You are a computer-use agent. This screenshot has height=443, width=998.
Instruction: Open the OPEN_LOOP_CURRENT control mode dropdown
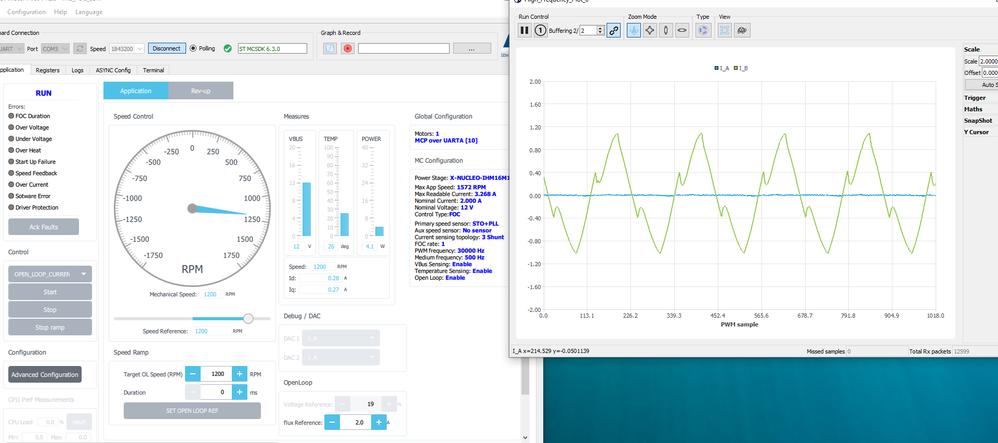[50, 274]
